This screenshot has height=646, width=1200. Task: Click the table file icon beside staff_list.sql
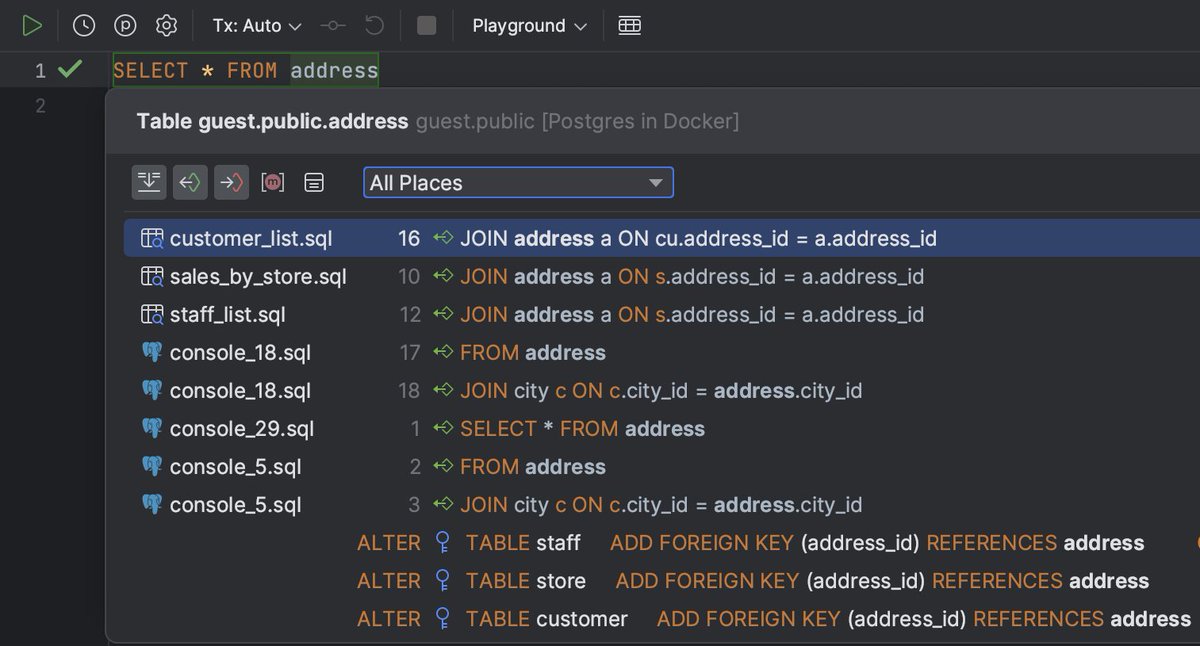click(x=152, y=315)
